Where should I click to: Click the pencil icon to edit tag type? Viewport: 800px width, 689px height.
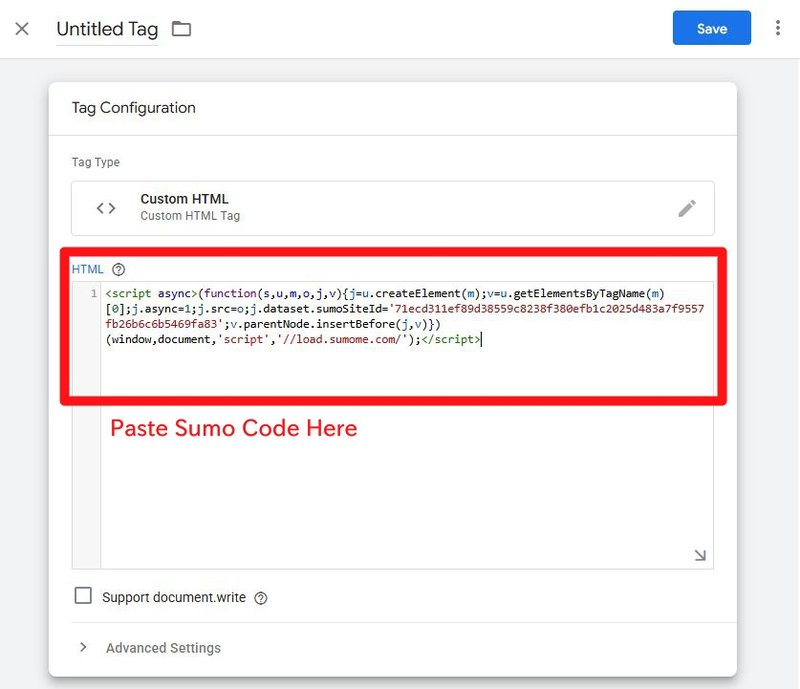tap(686, 208)
